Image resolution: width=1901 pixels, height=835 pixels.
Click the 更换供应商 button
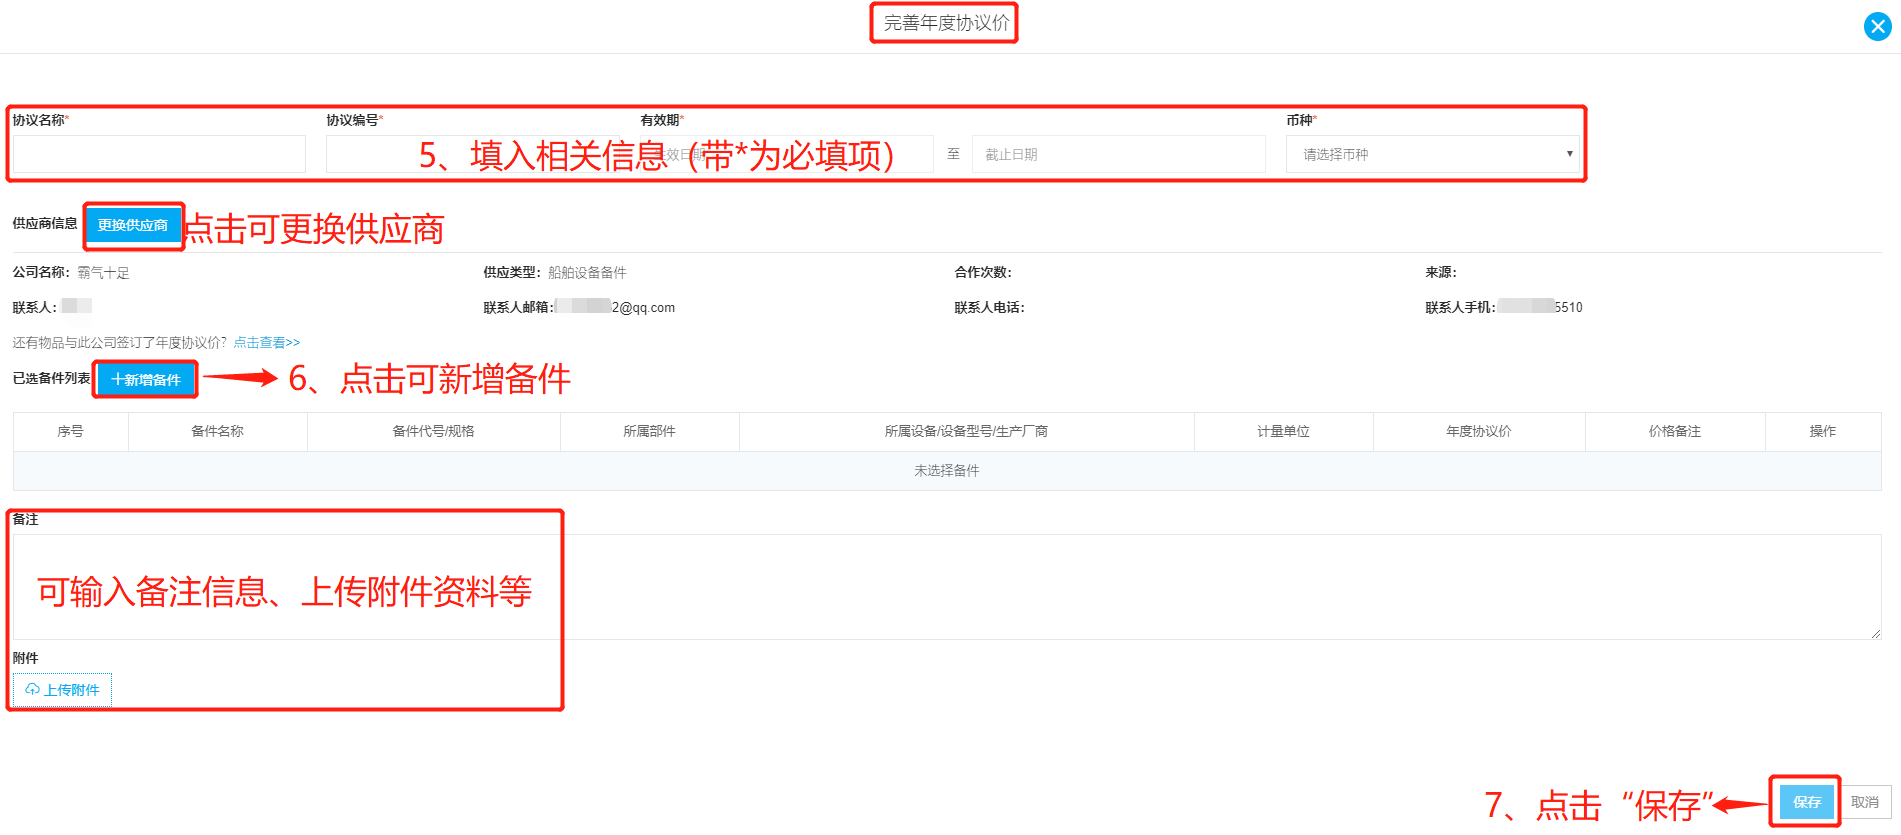coord(133,225)
